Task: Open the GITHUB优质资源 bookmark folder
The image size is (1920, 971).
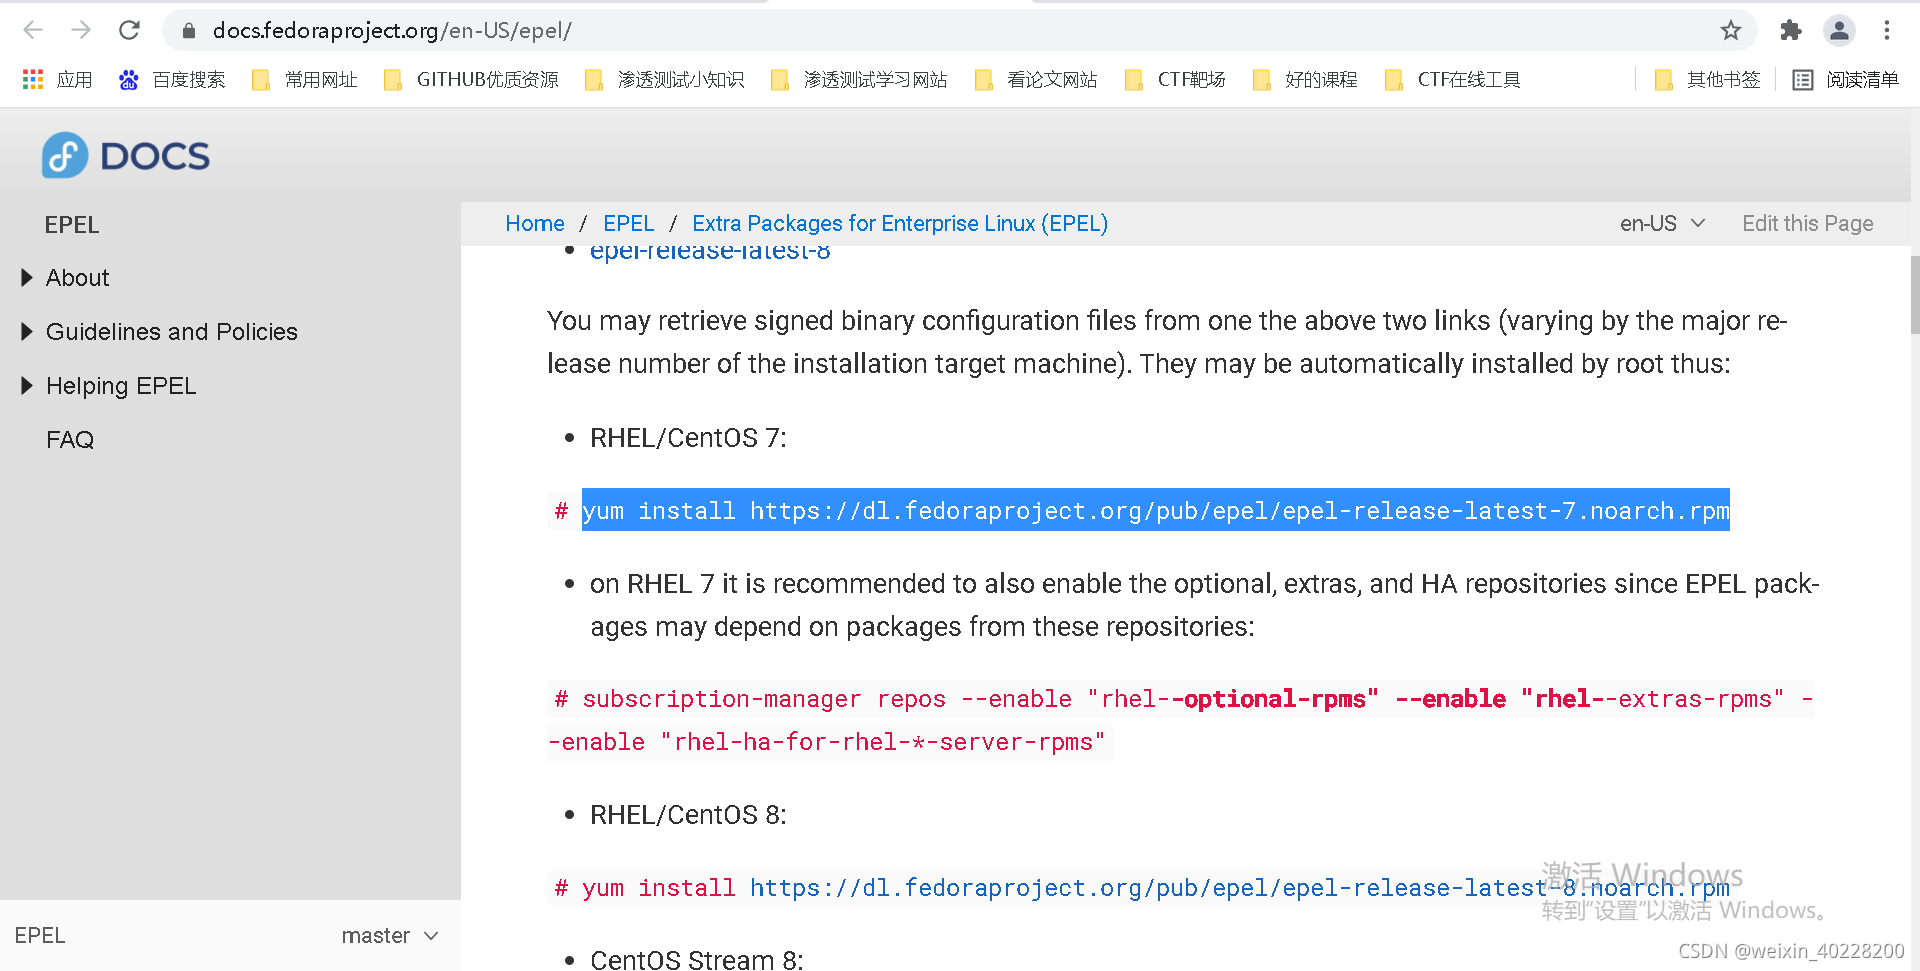Action: 471,80
